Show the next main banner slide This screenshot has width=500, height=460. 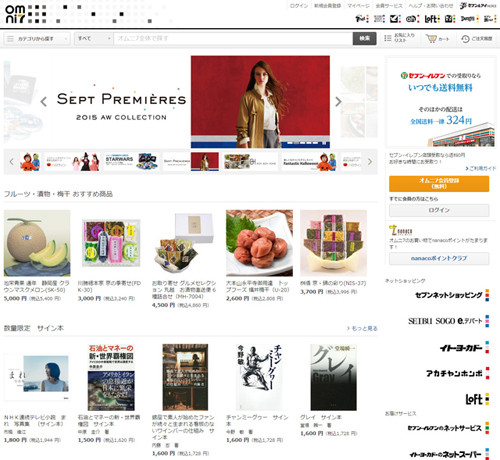tap(338, 101)
